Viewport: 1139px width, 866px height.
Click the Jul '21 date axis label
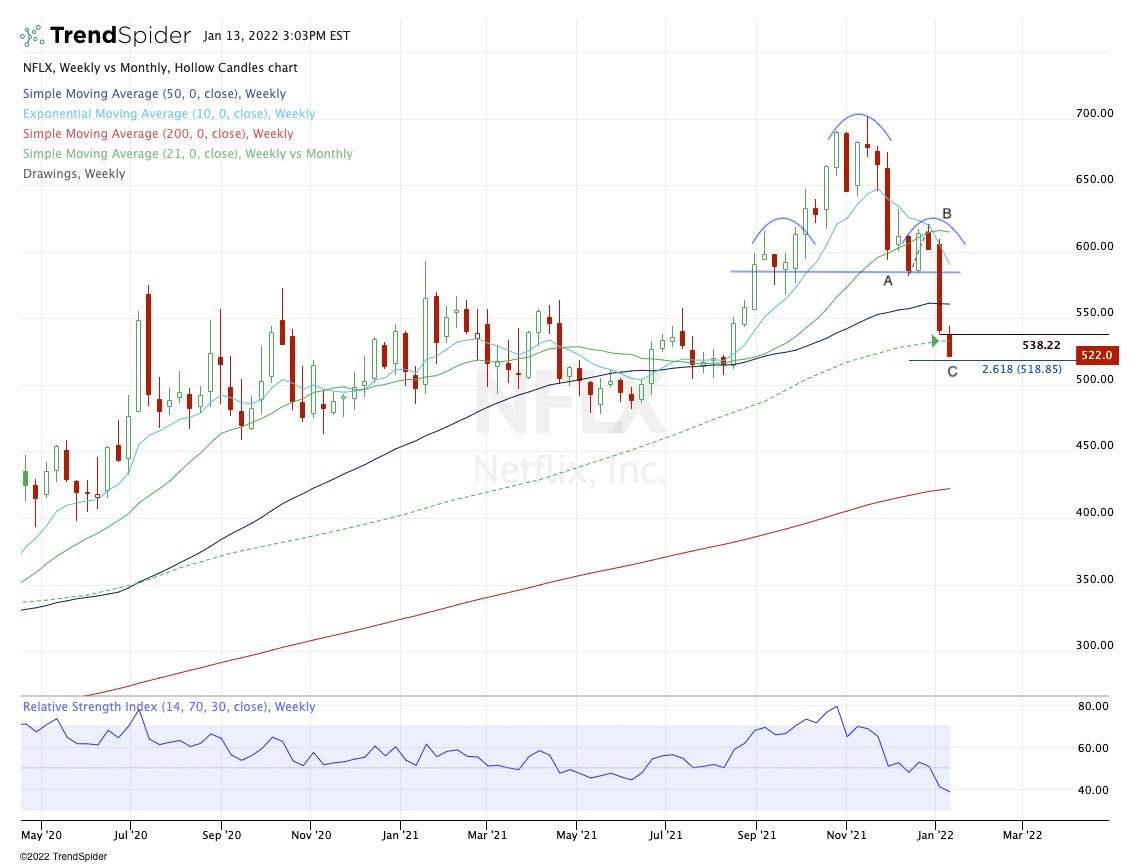(x=665, y=835)
